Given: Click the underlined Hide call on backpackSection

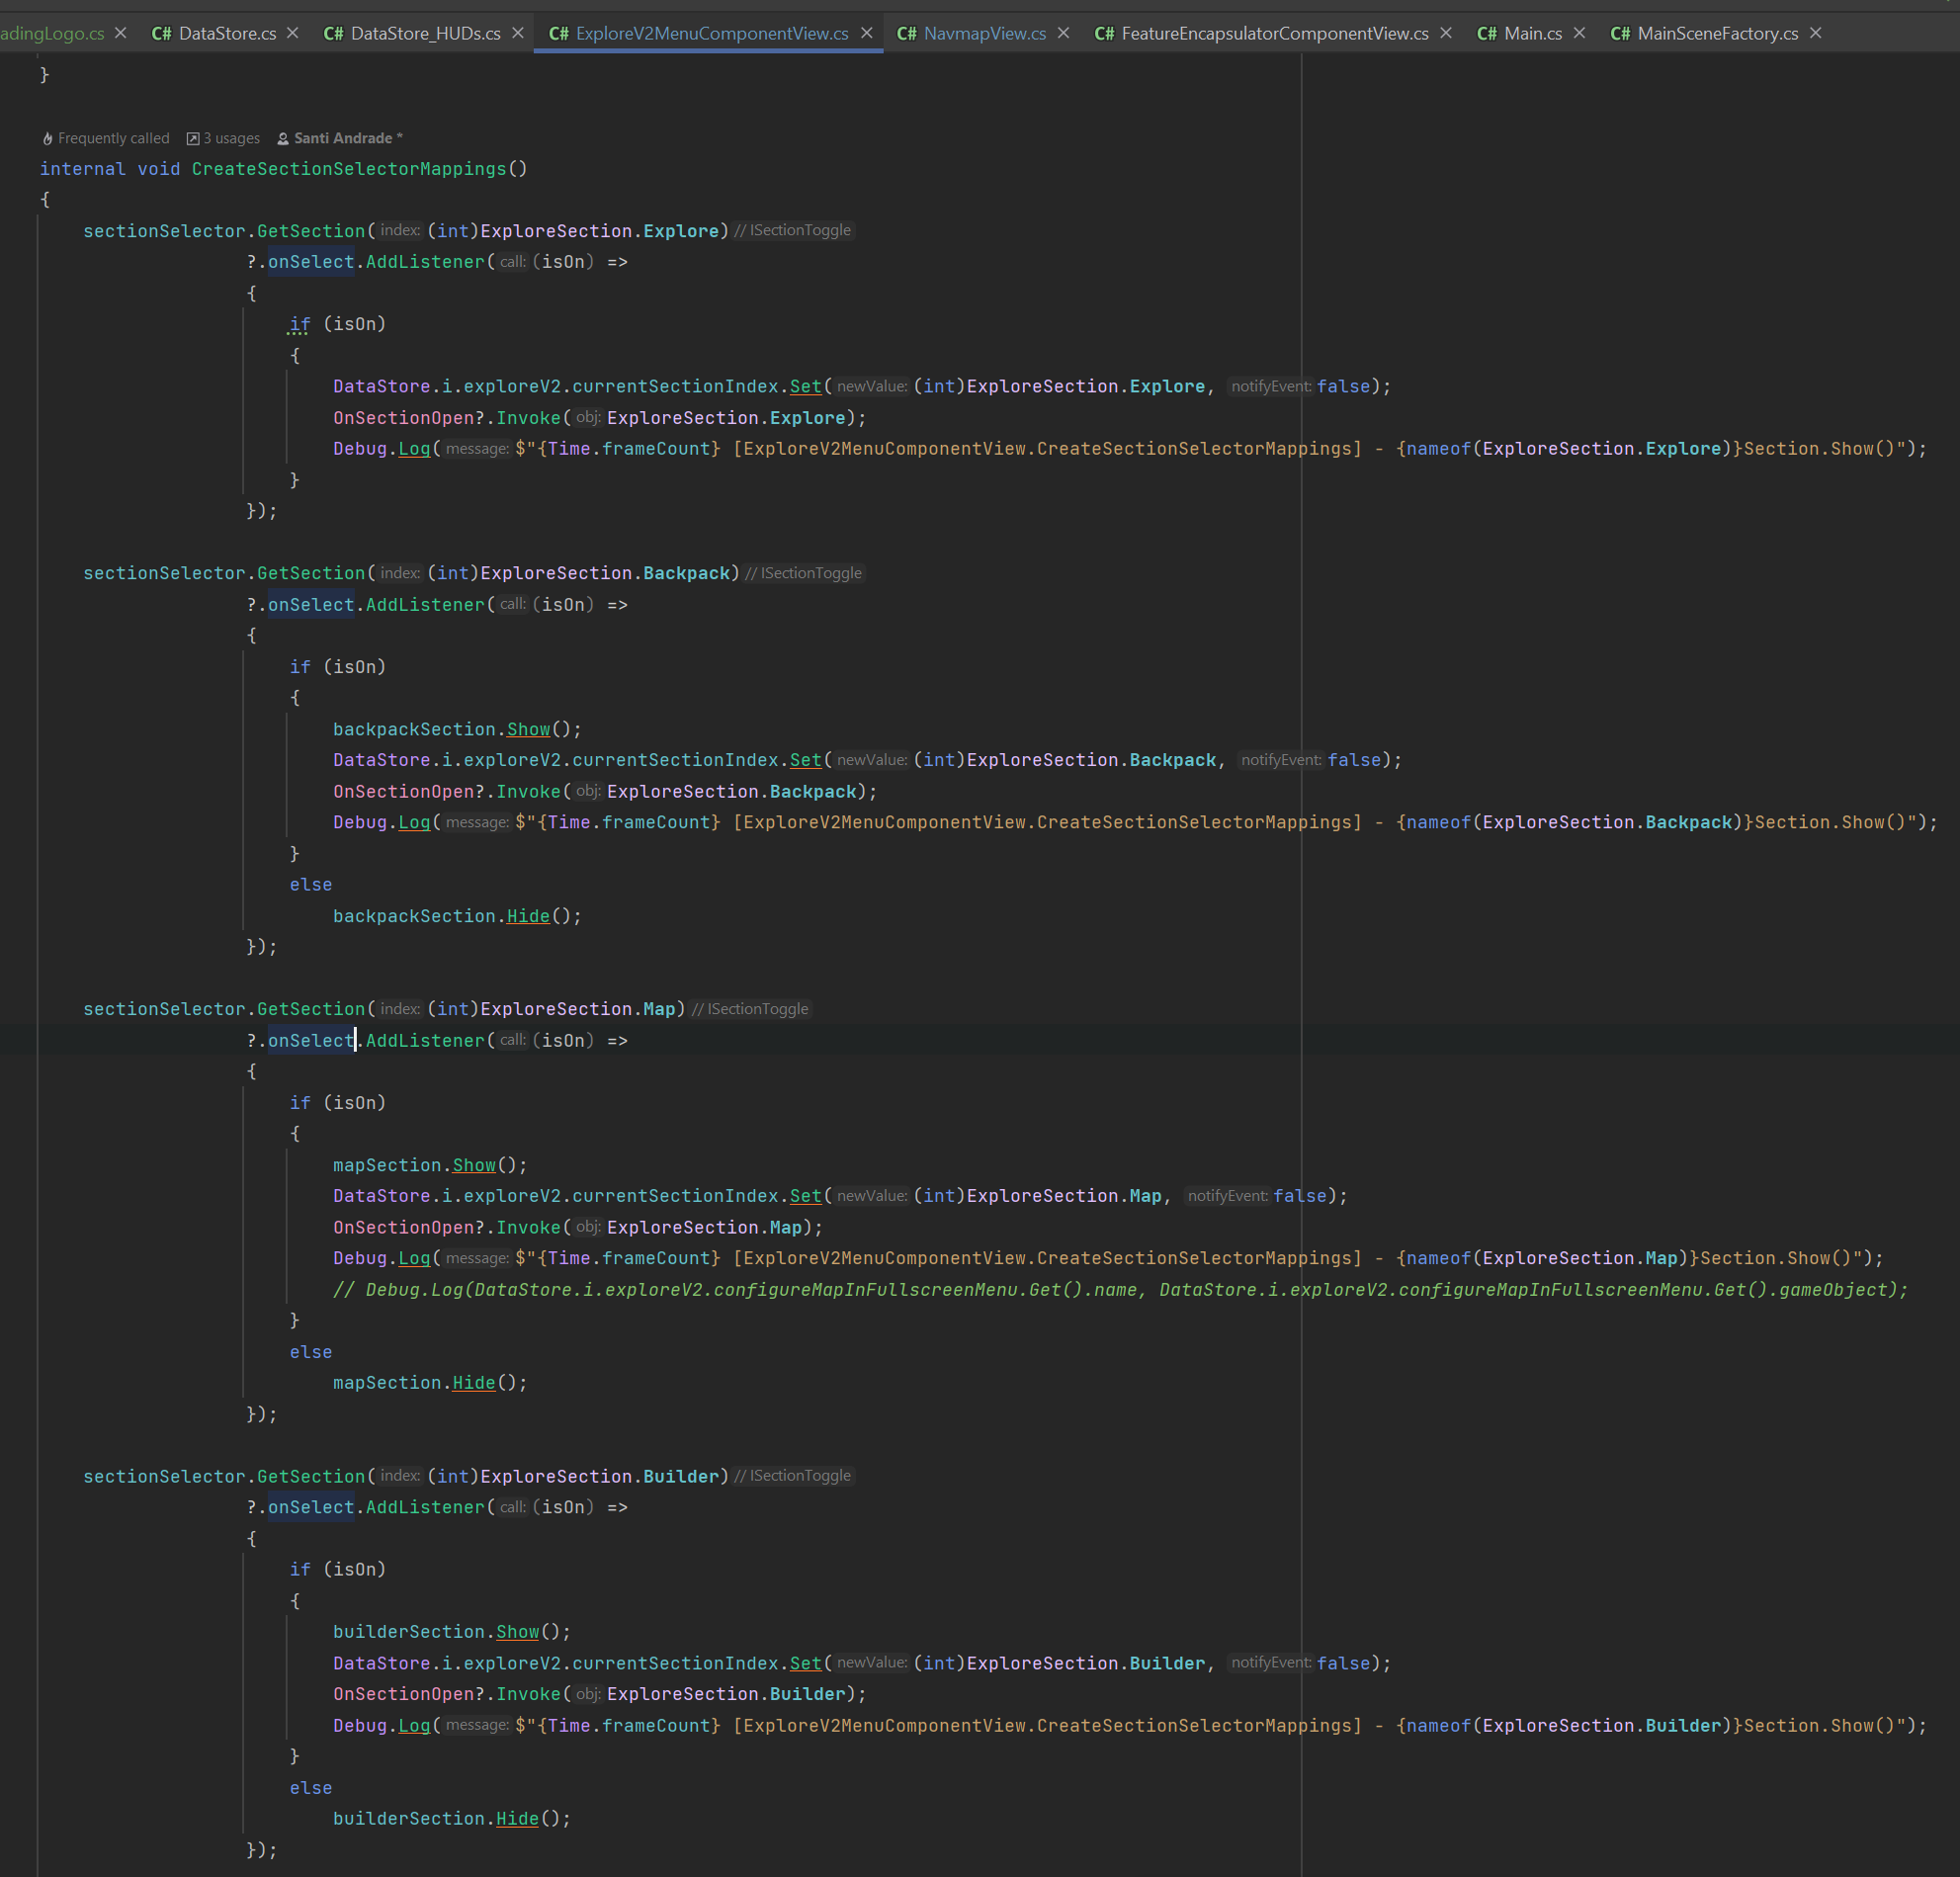Looking at the screenshot, I should point(528,916).
